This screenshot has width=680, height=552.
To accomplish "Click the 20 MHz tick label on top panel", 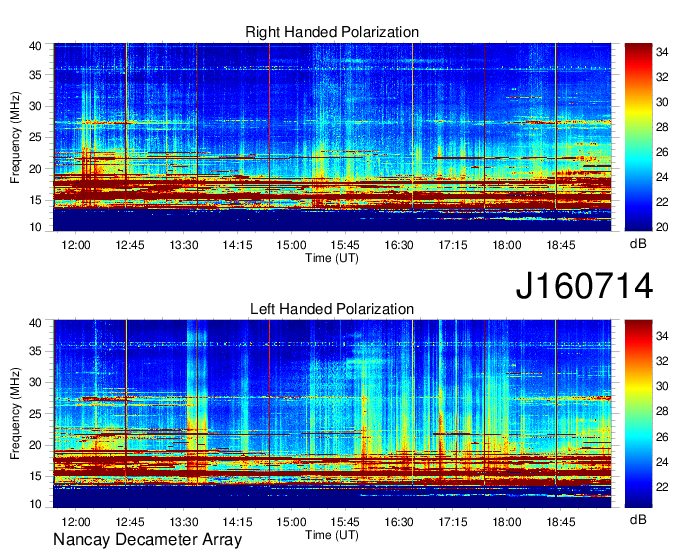I will point(35,169).
